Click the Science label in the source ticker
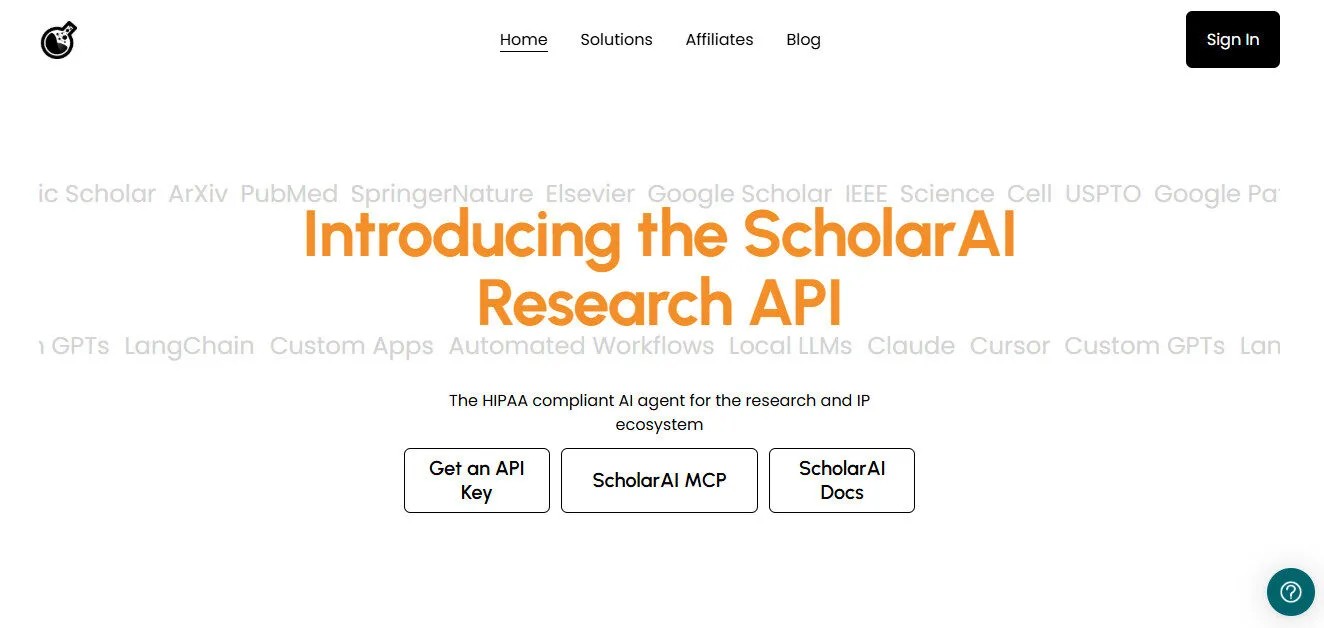This screenshot has height=628, width=1324. pyautogui.click(x=946, y=194)
